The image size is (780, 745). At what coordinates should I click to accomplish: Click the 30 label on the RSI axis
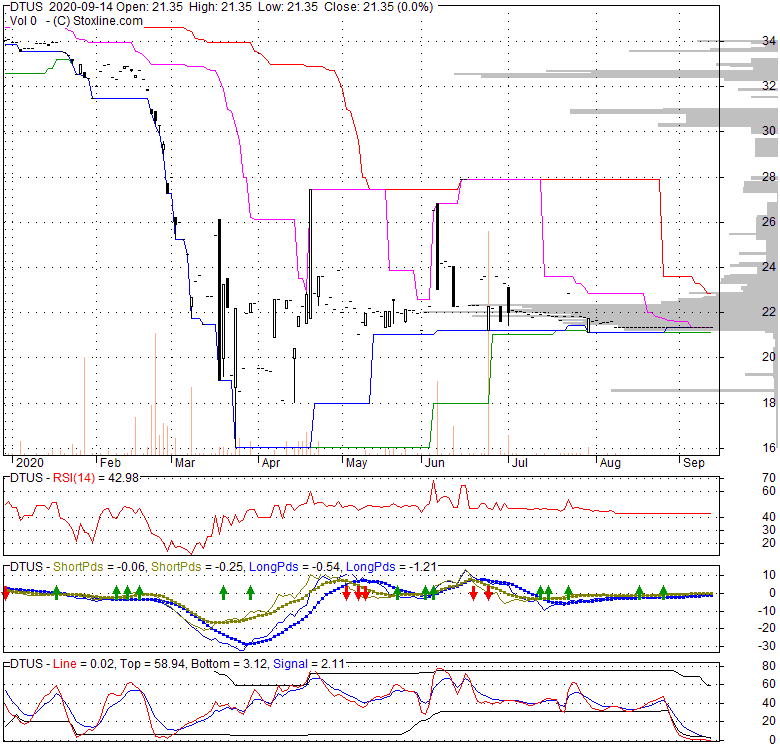click(x=769, y=530)
